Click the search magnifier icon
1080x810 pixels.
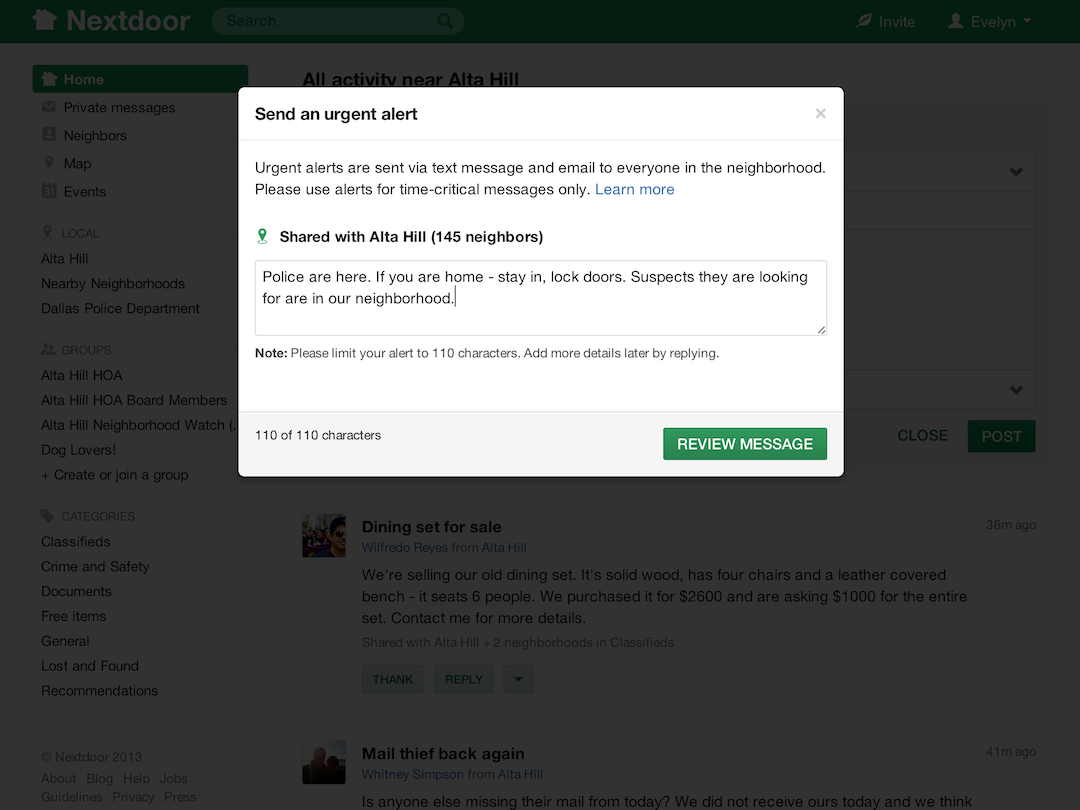point(445,21)
